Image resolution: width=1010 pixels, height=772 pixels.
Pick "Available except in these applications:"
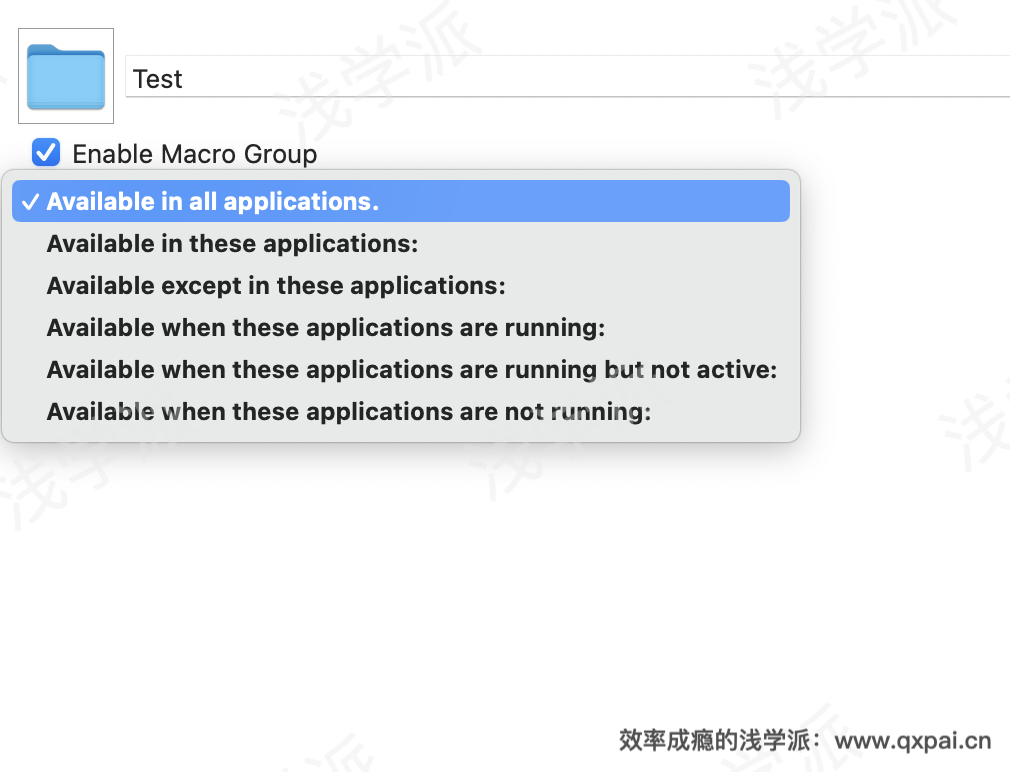[x=275, y=285]
